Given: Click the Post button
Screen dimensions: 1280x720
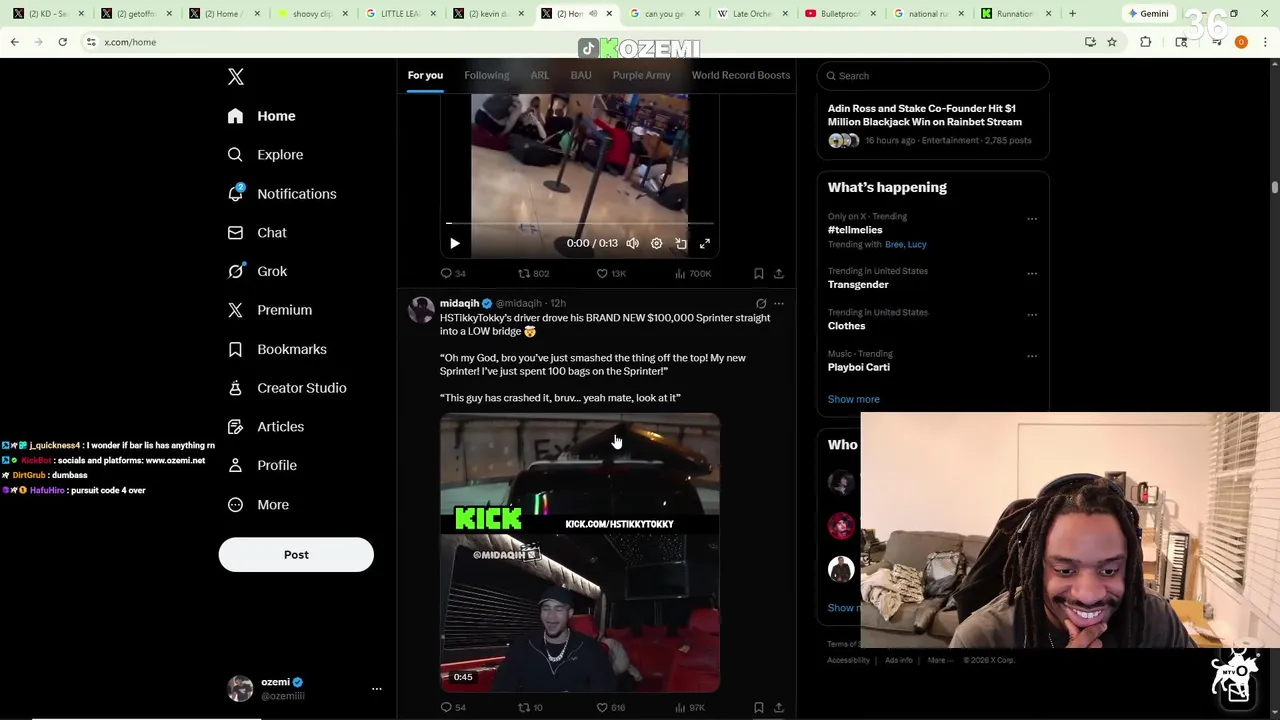Looking at the screenshot, I should coord(296,554).
